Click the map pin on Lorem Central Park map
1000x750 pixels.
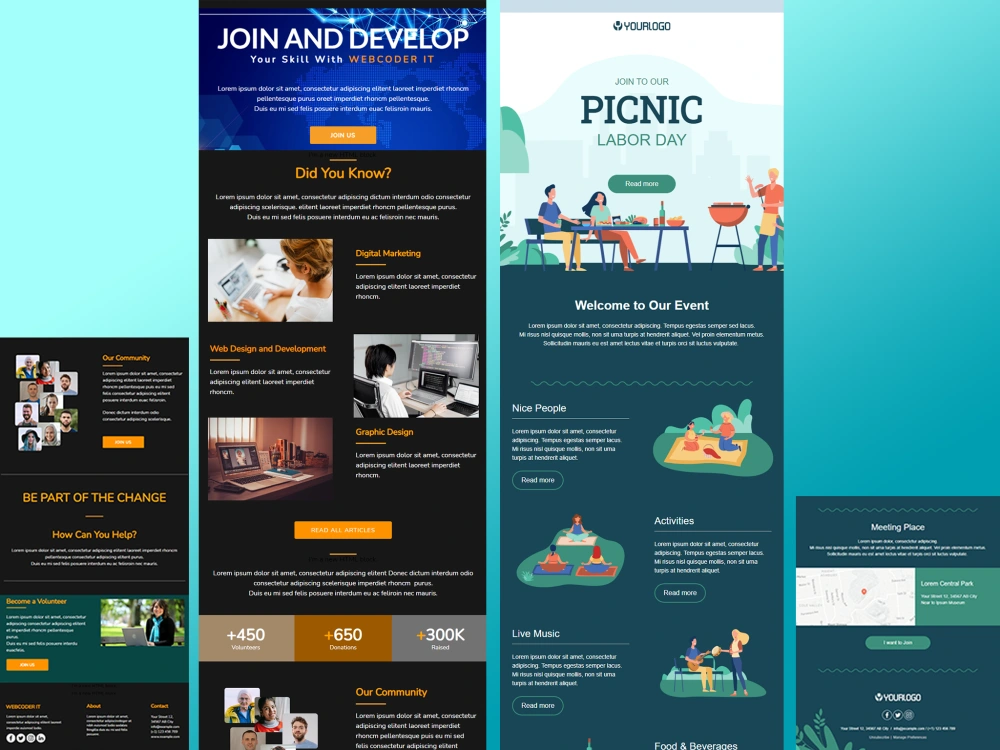[864, 592]
